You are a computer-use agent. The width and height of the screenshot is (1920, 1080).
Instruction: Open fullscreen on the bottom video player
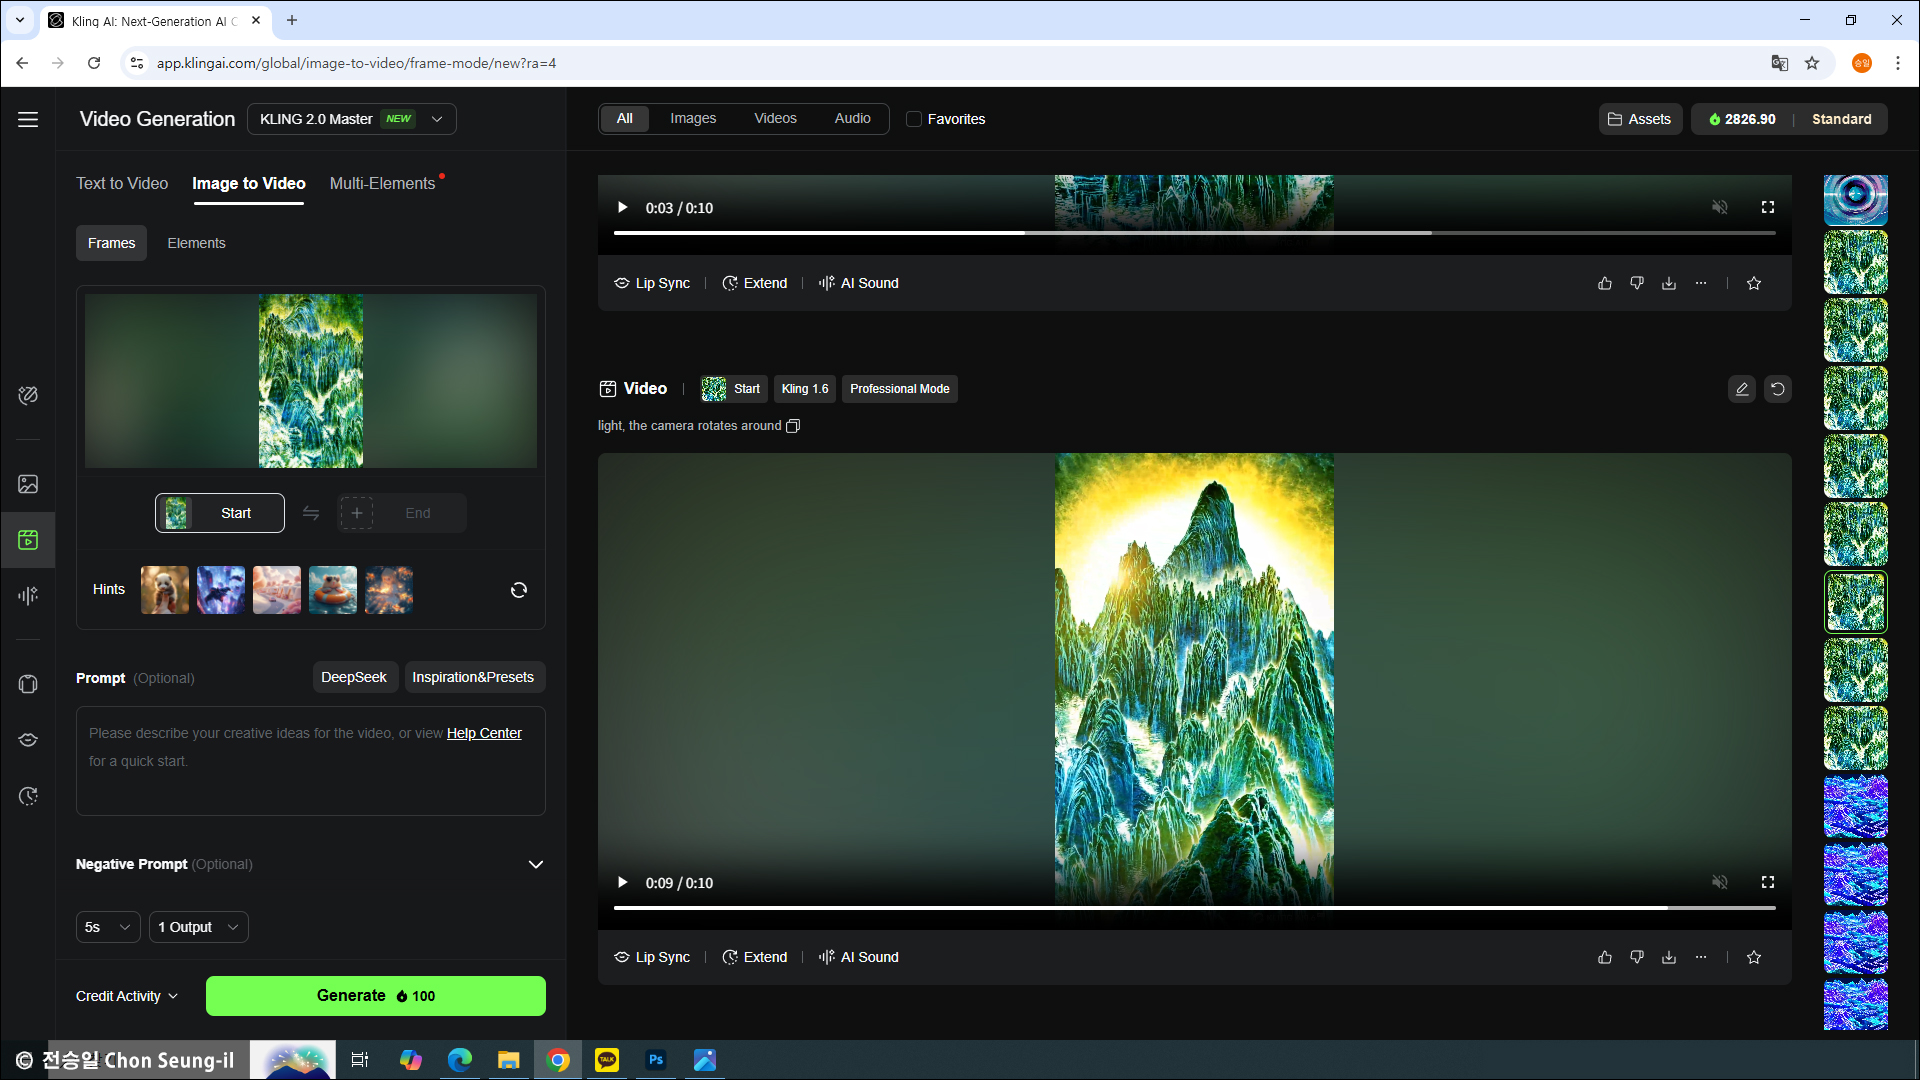tap(1768, 882)
